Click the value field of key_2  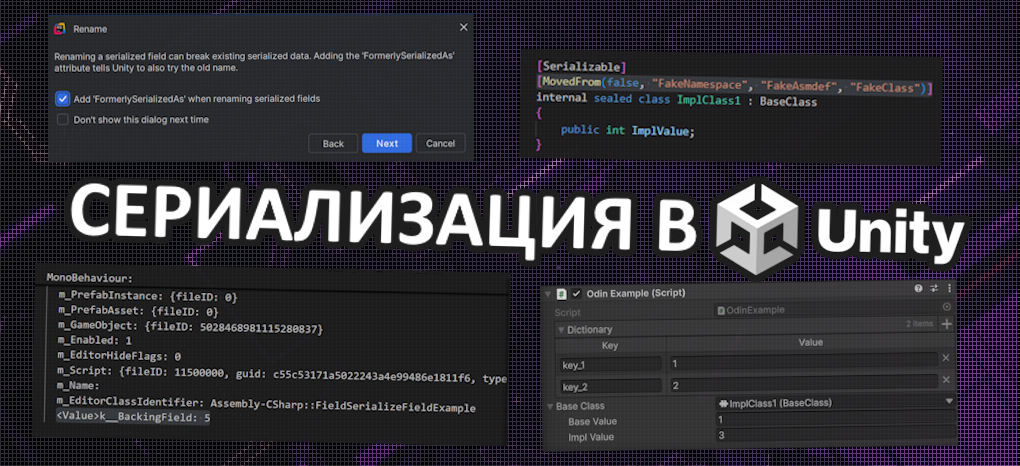803,384
